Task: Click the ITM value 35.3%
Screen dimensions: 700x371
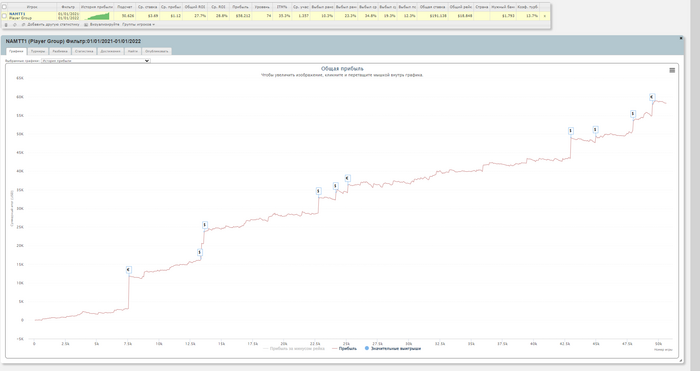Action: coord(284,16)
